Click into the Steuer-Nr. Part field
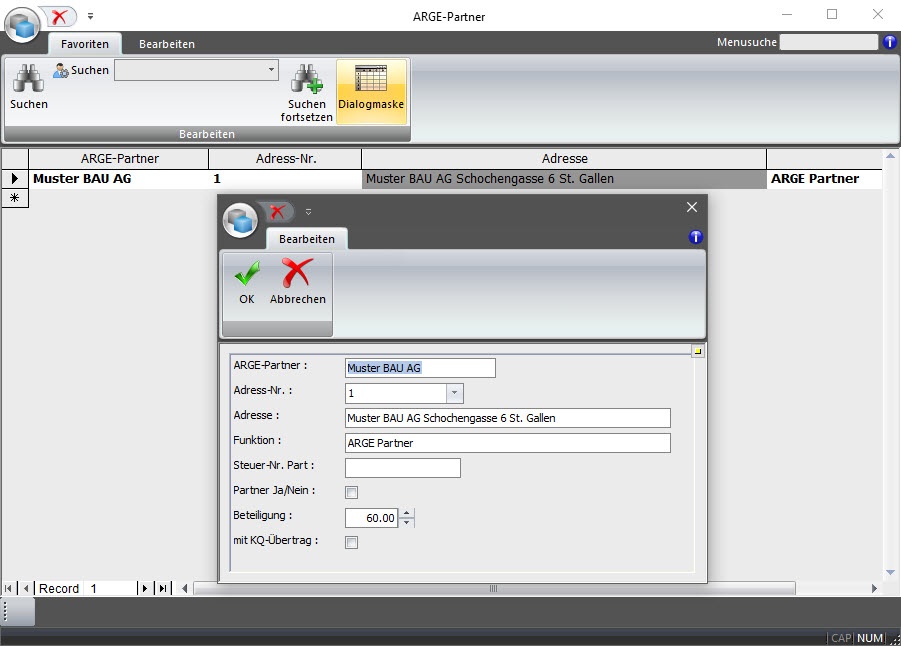The width and height of the screenshot is (901, 646). [402, 468]
